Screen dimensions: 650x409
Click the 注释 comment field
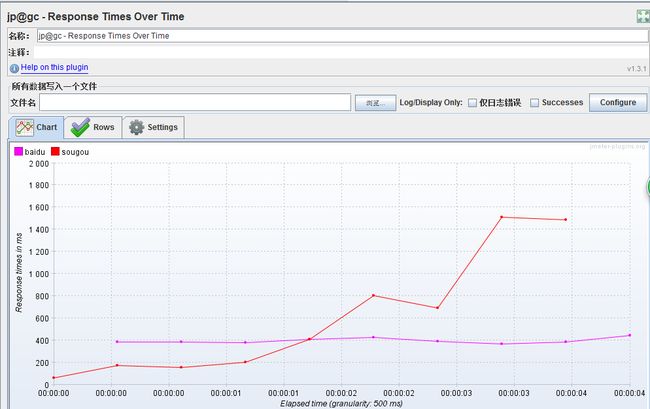click(x=341, y=52)
